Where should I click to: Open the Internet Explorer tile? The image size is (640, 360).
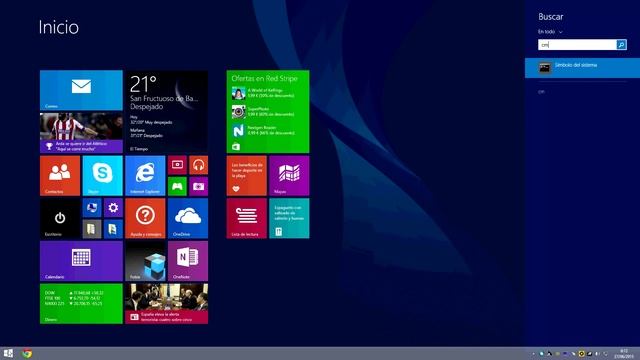coord(145,176)
